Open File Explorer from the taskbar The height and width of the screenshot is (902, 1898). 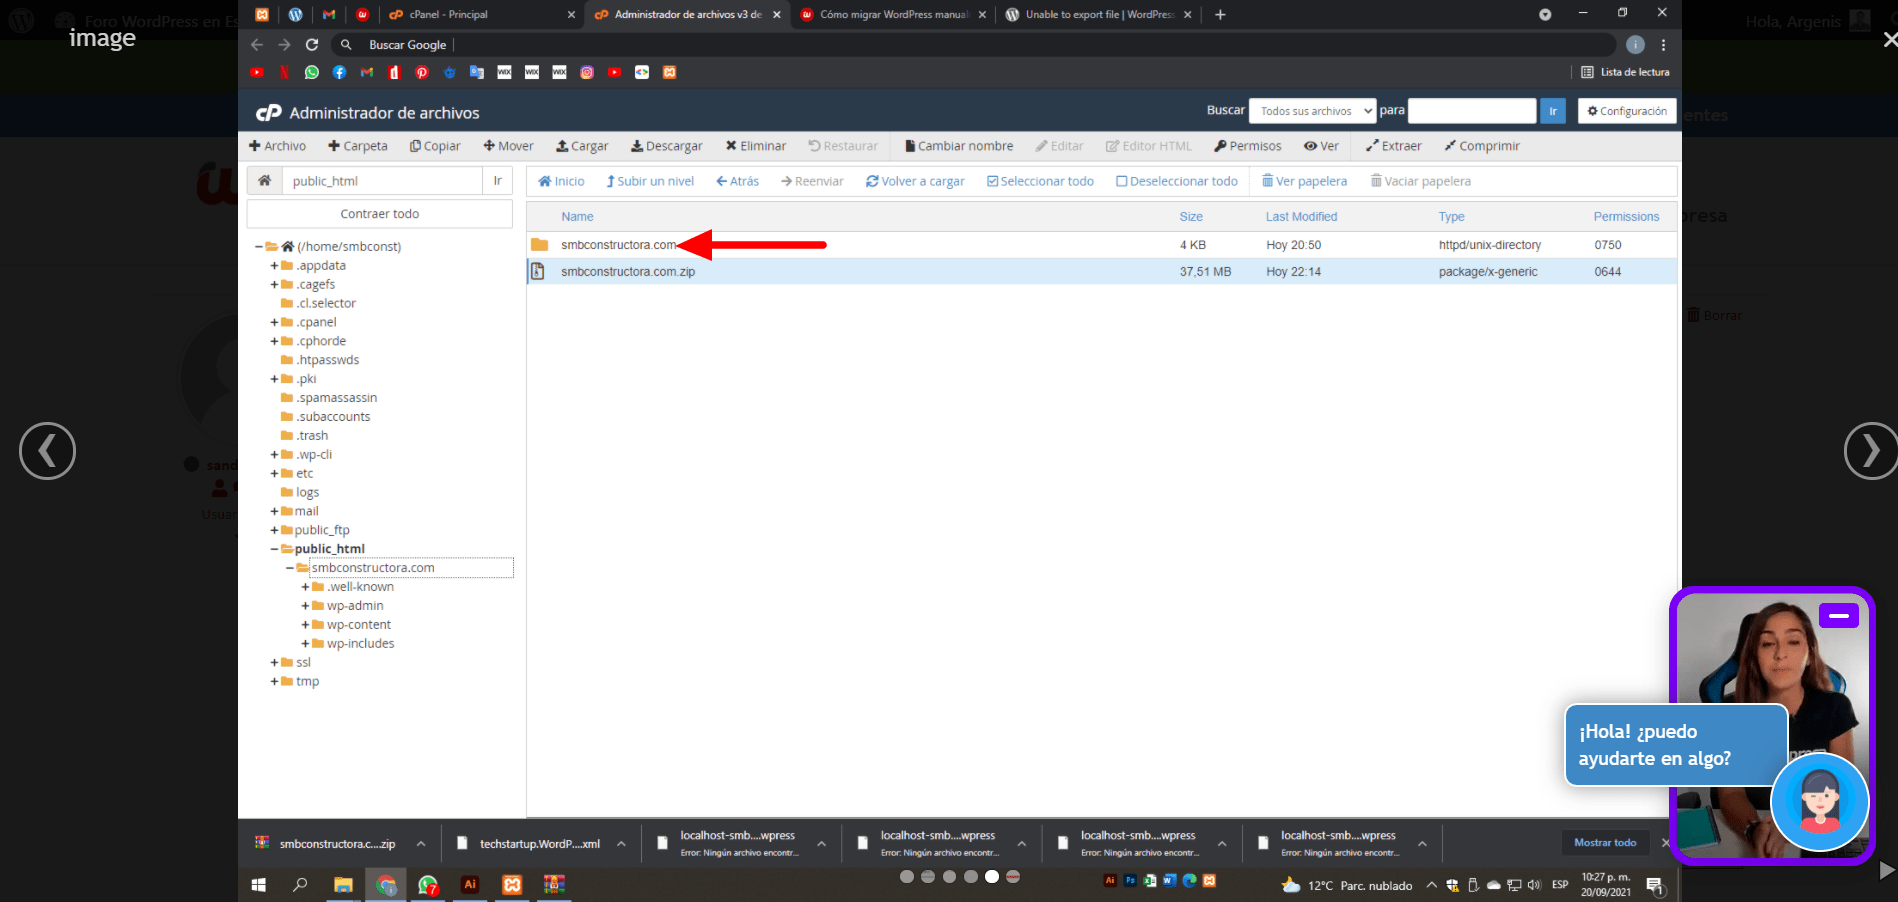[x=343, y=885]
